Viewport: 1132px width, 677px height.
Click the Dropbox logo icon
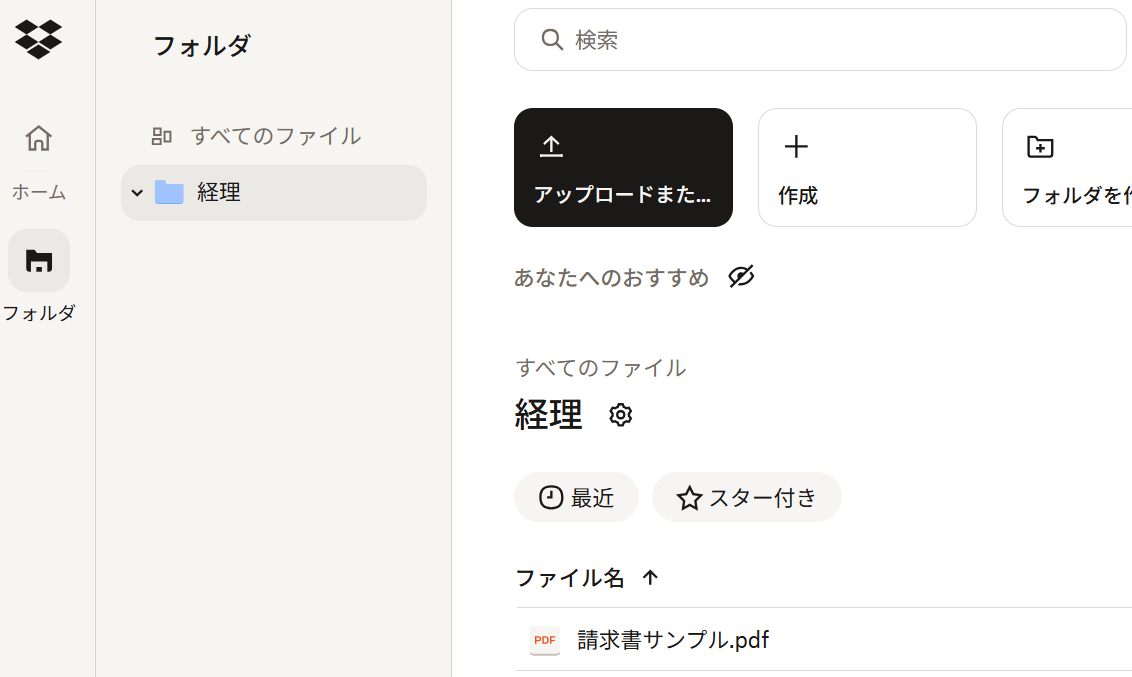39,39
